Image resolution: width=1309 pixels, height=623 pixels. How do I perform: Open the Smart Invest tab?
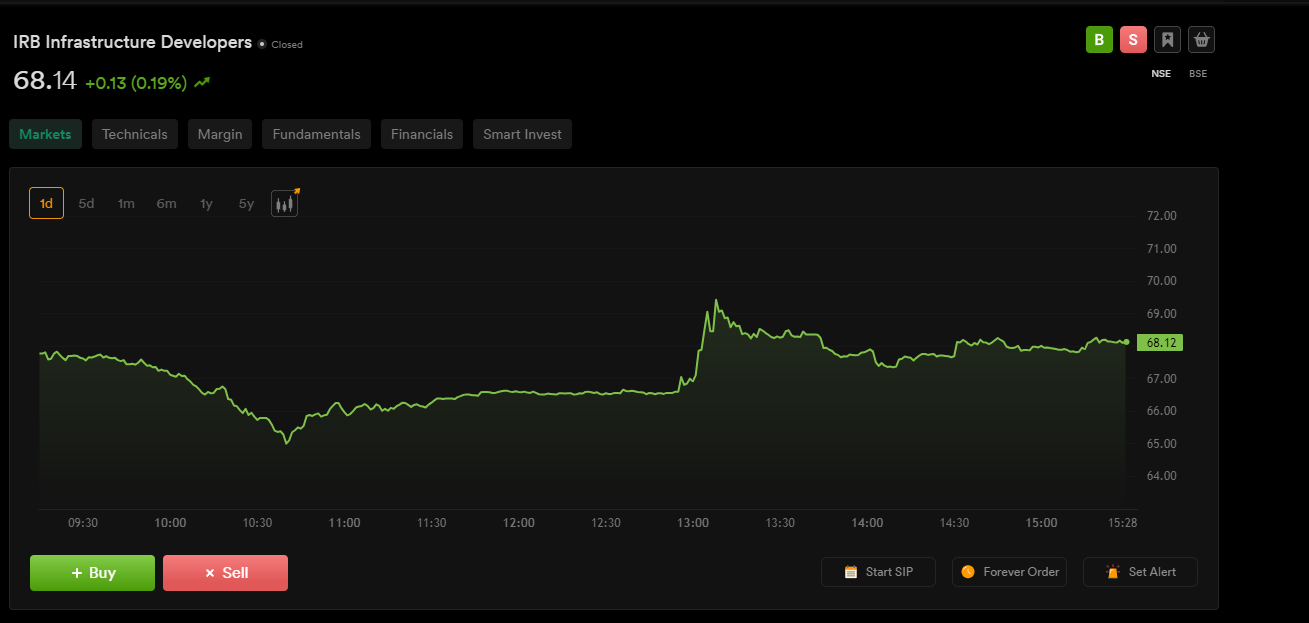[x=522, y=134]
